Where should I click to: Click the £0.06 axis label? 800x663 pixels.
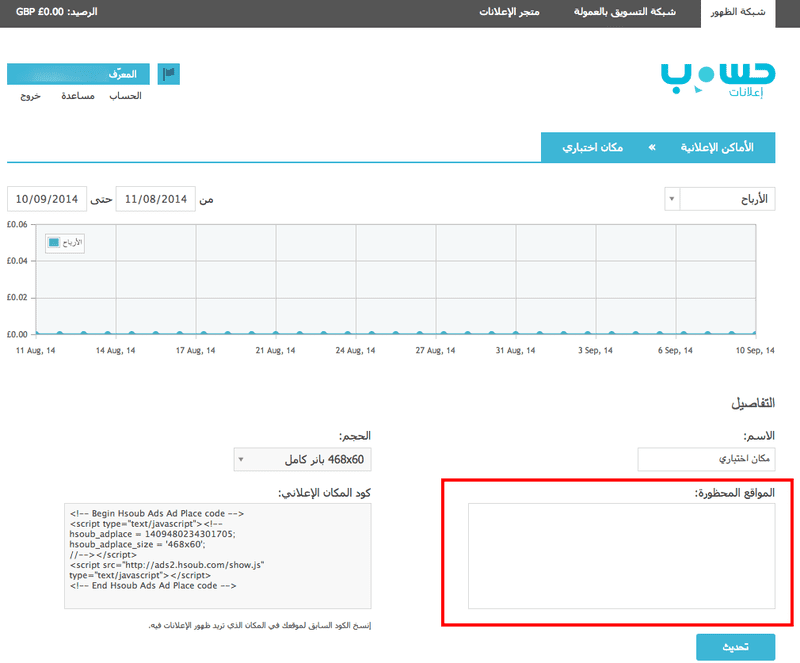click(x=17, y=225)
